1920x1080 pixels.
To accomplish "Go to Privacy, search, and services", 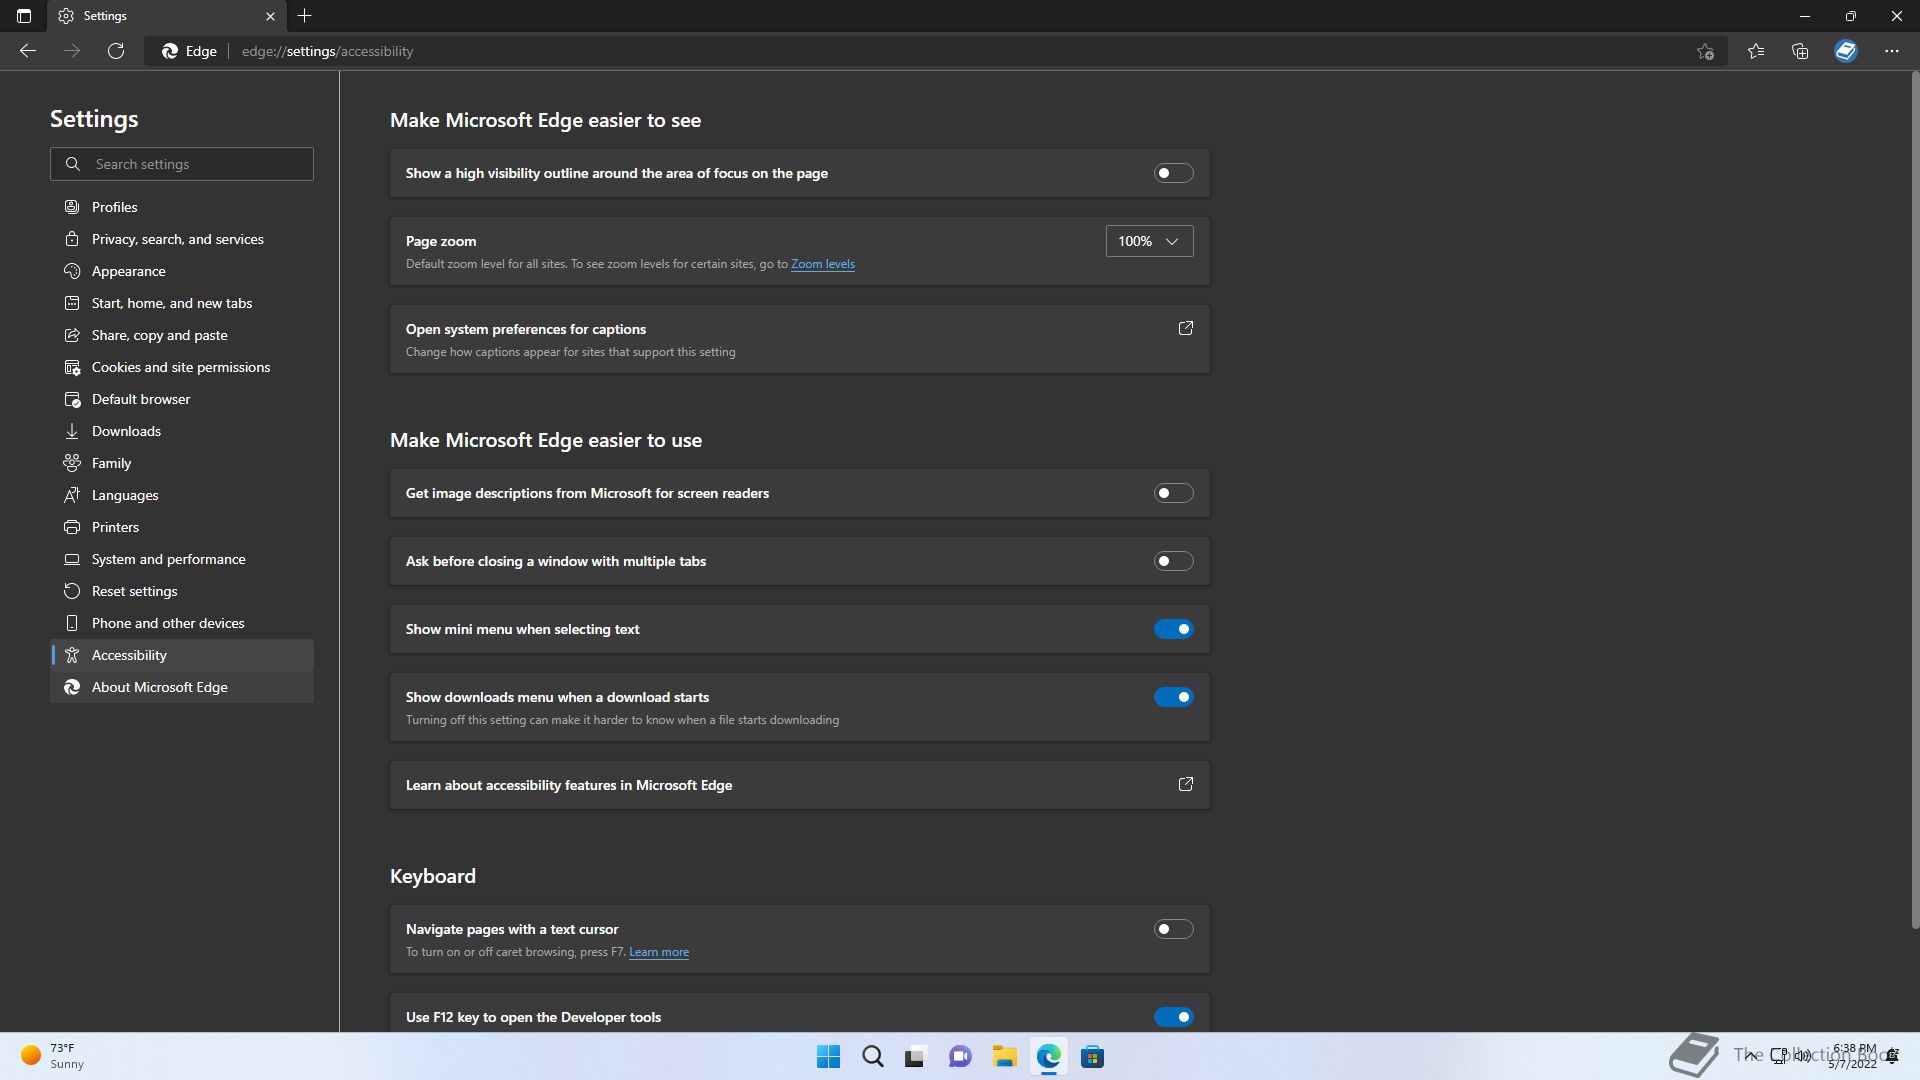I will (182, 239).
